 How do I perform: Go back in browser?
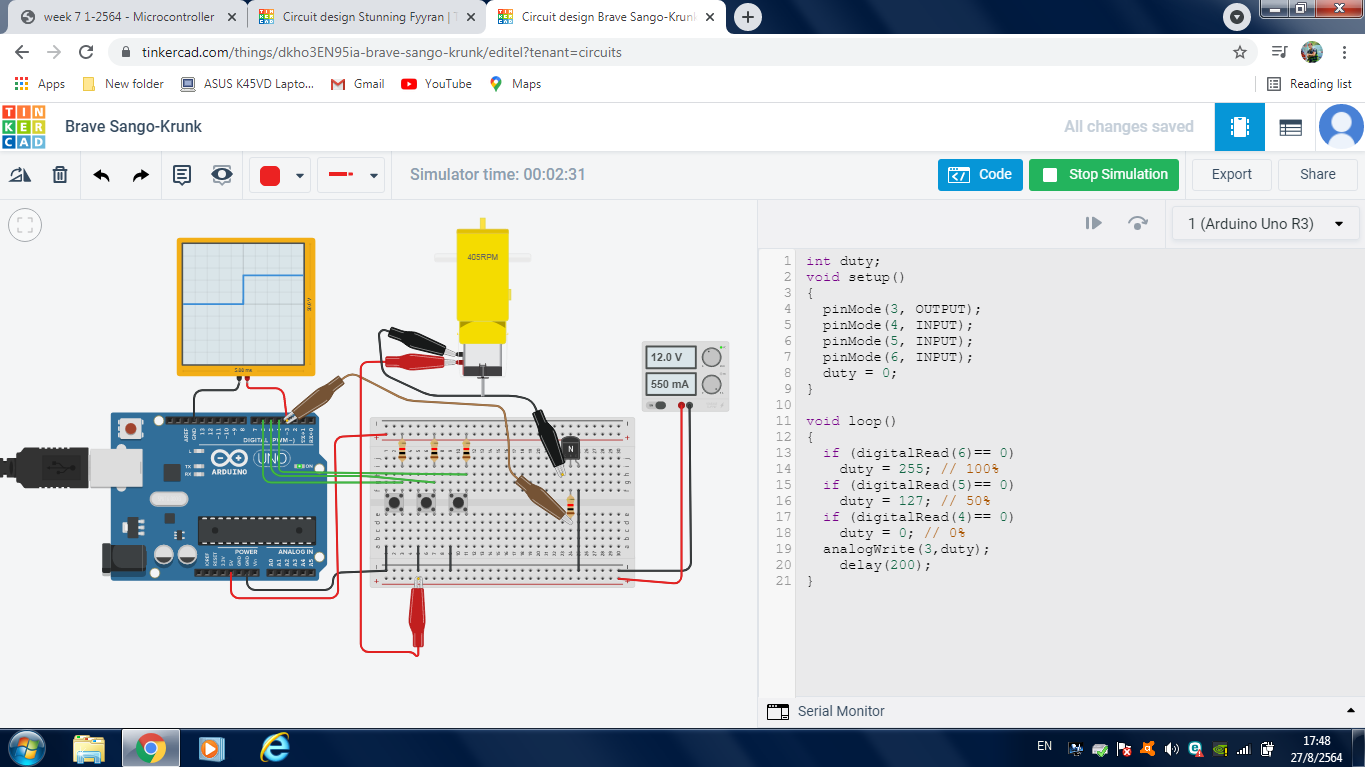click(x=24, y=52)
